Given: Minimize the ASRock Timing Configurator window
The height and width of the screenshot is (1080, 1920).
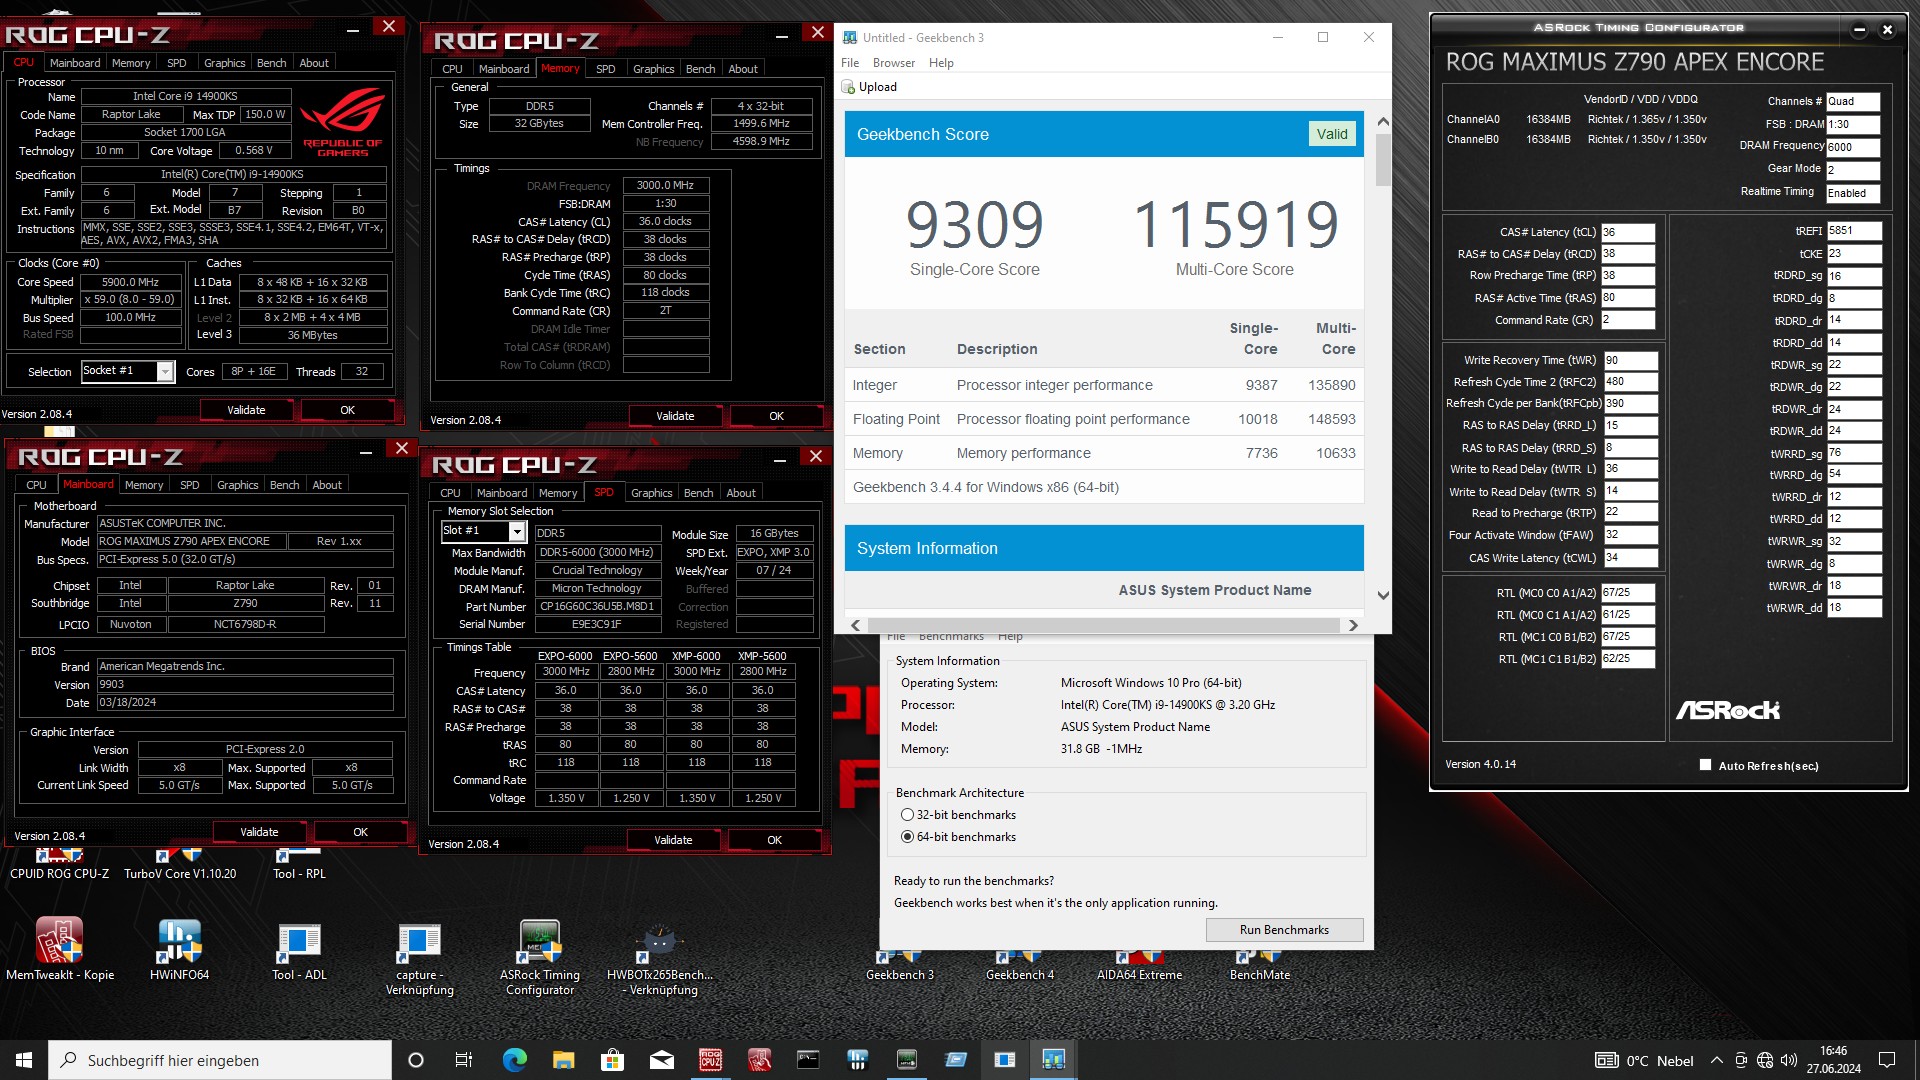Looking at the screenshot, I should (1859, 29).
